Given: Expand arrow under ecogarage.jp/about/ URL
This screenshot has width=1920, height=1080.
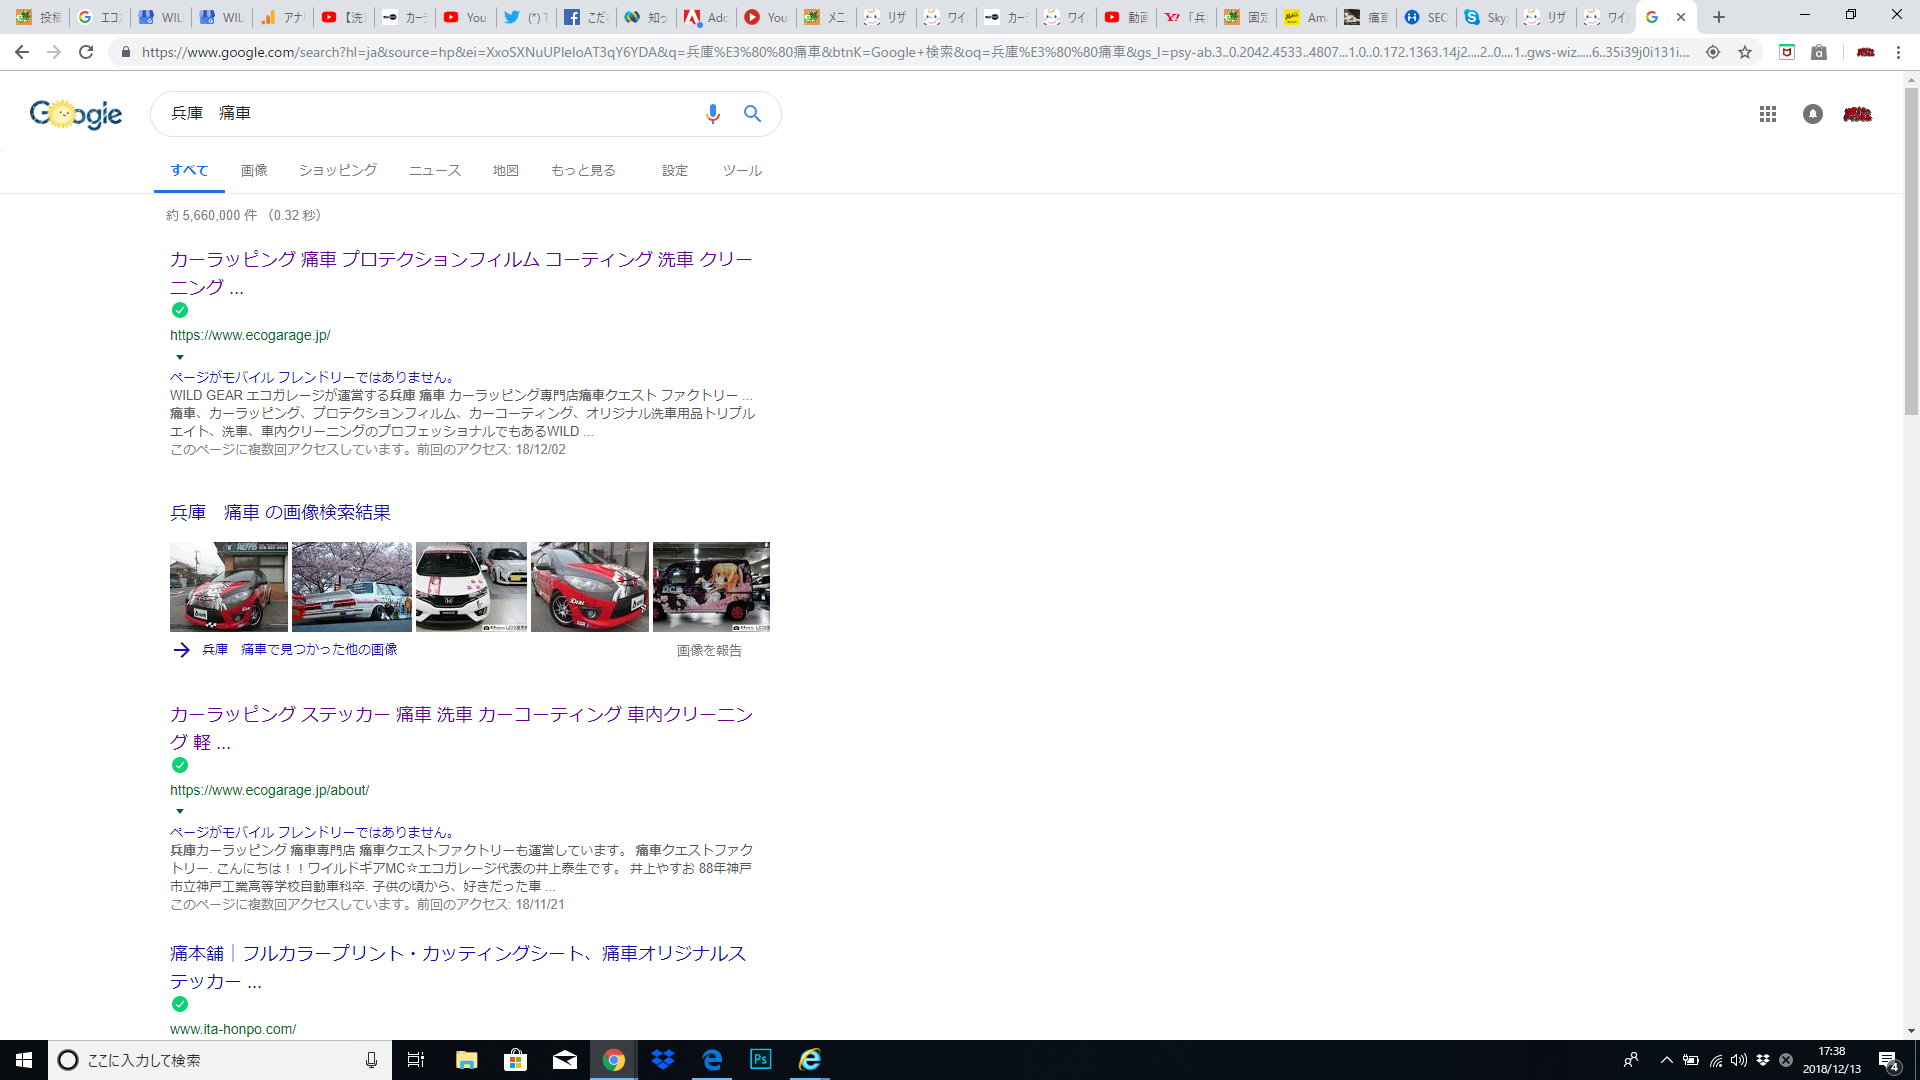Looking at the screenshot, I should (180, 811).
